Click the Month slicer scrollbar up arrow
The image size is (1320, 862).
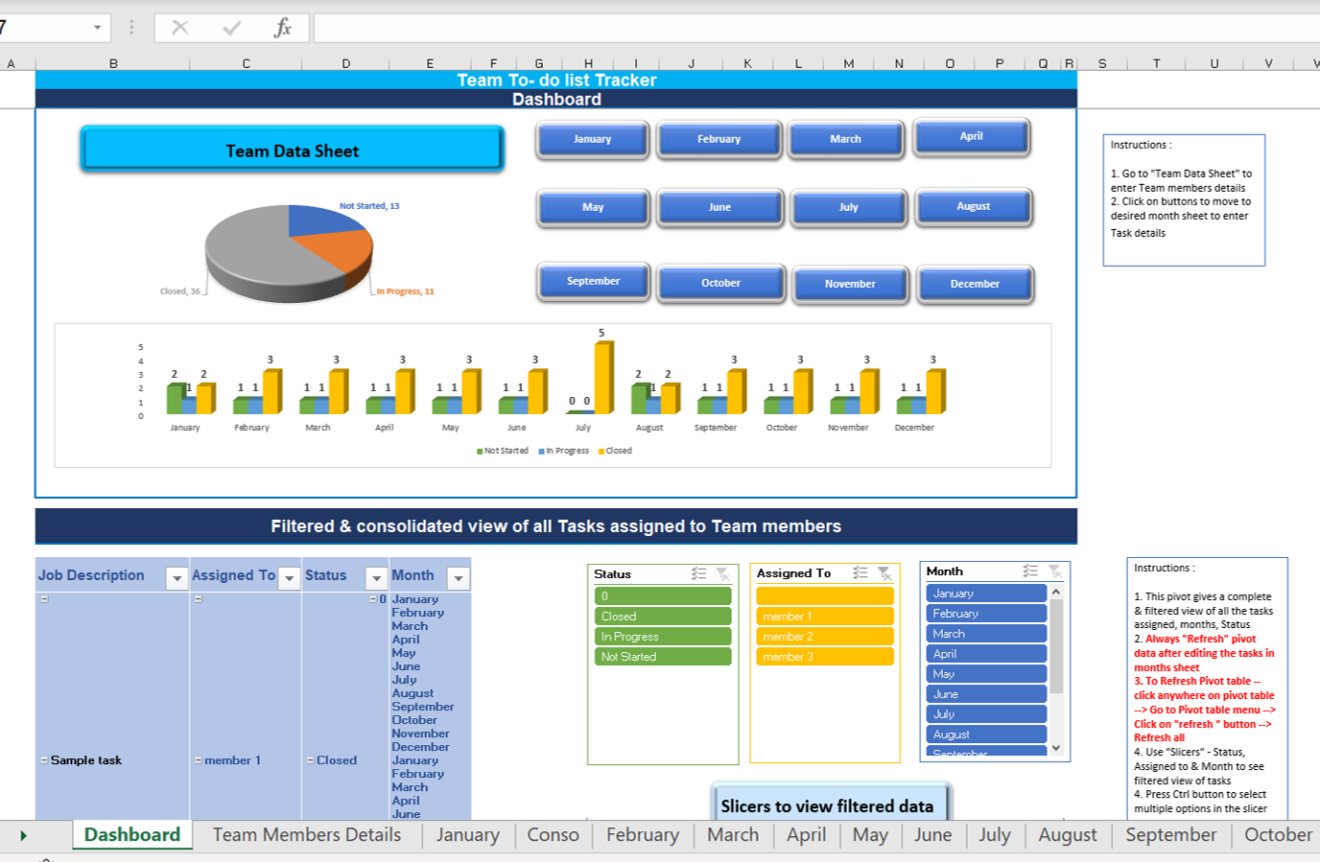click(1056, 592)
